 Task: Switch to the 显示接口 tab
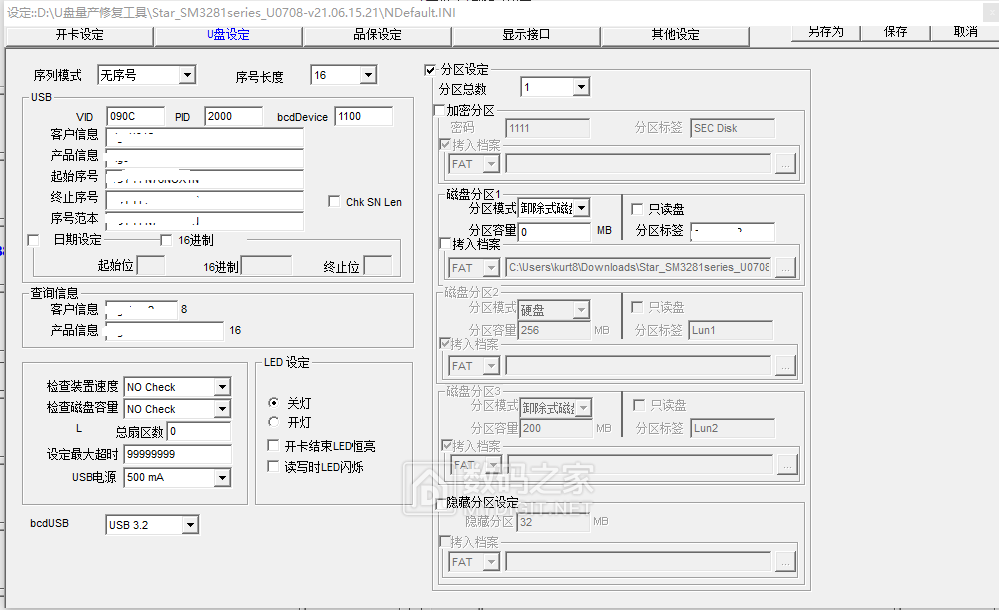(x=524, y=33)
